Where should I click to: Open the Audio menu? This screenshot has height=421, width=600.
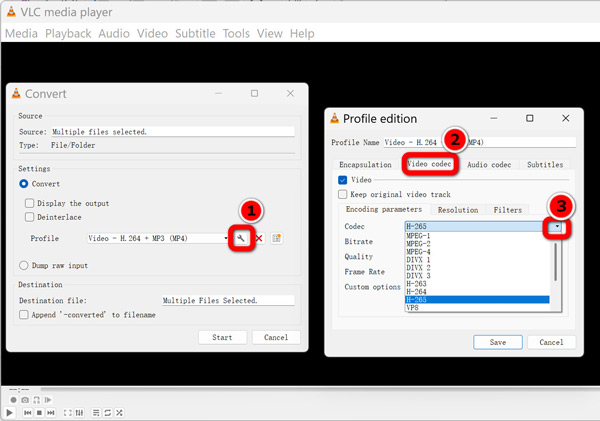click(x=114, y=34)
